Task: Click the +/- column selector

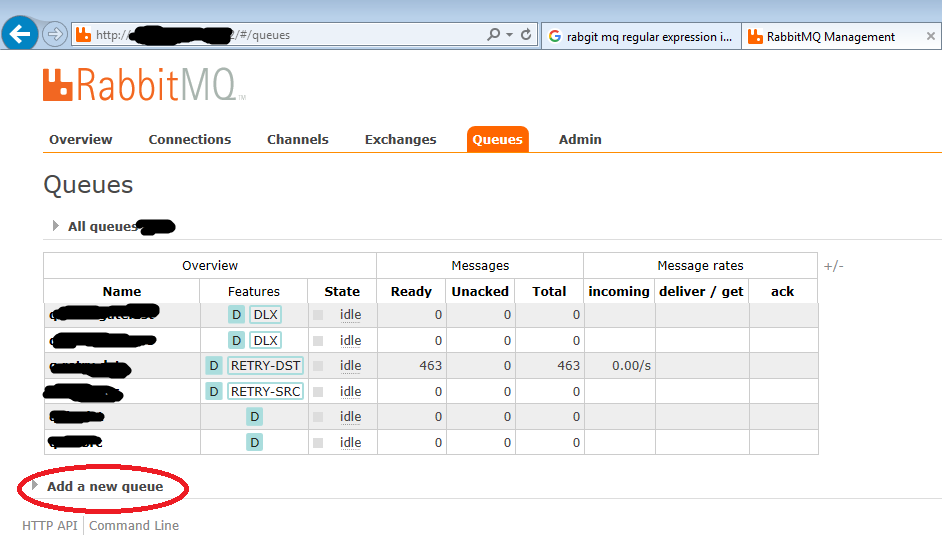Action: (833, 266)
